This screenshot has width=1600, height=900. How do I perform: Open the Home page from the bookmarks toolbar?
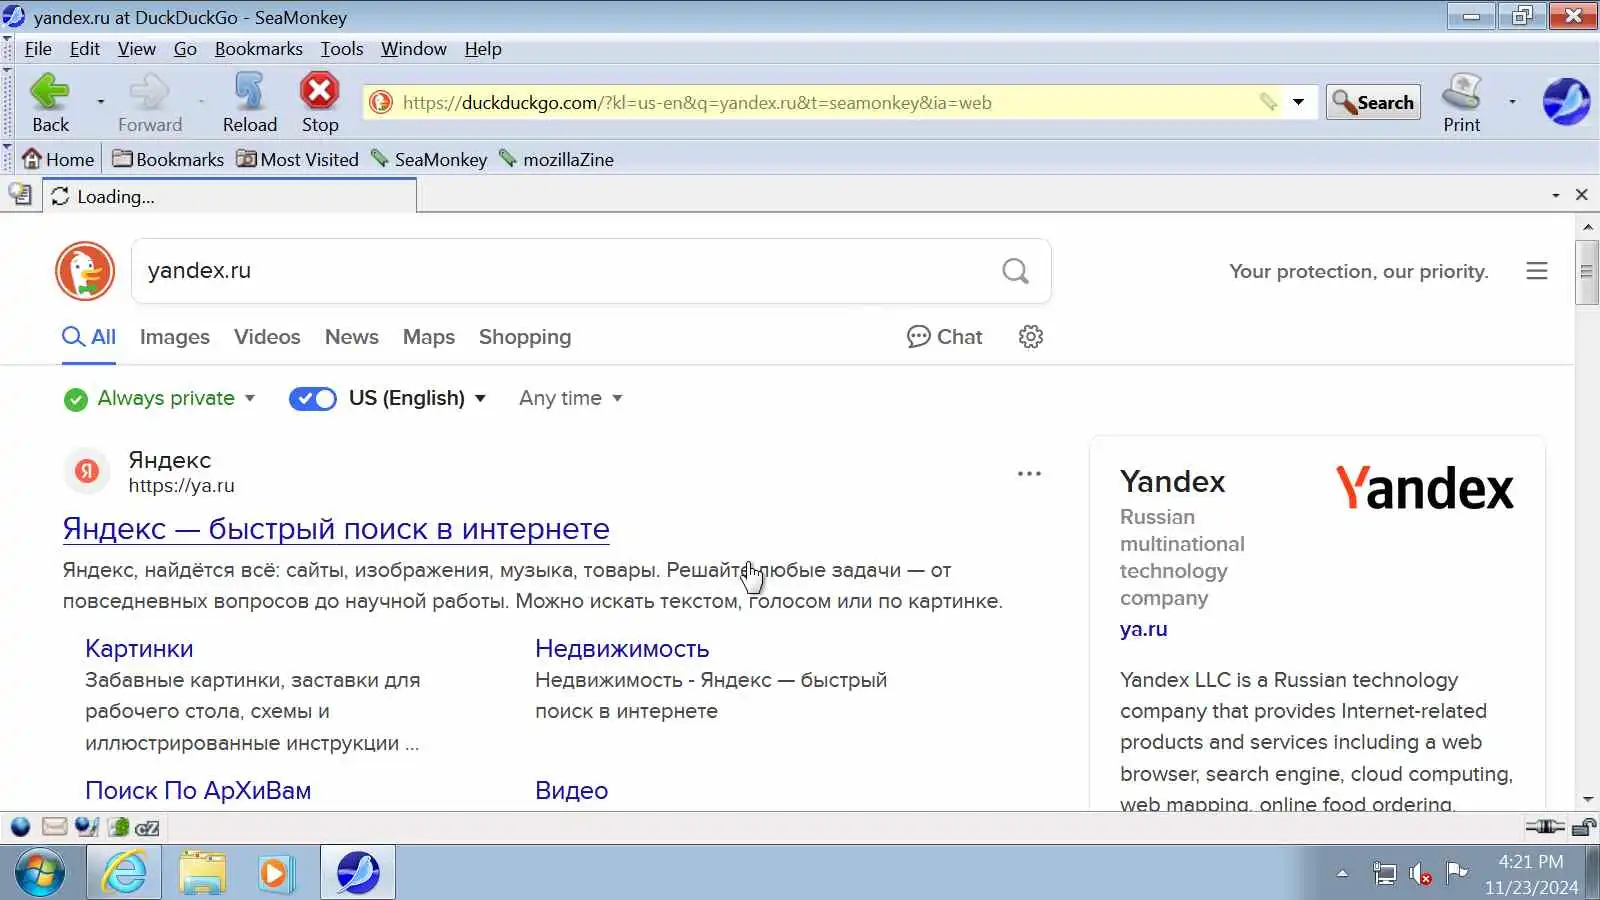click(58, 159)
